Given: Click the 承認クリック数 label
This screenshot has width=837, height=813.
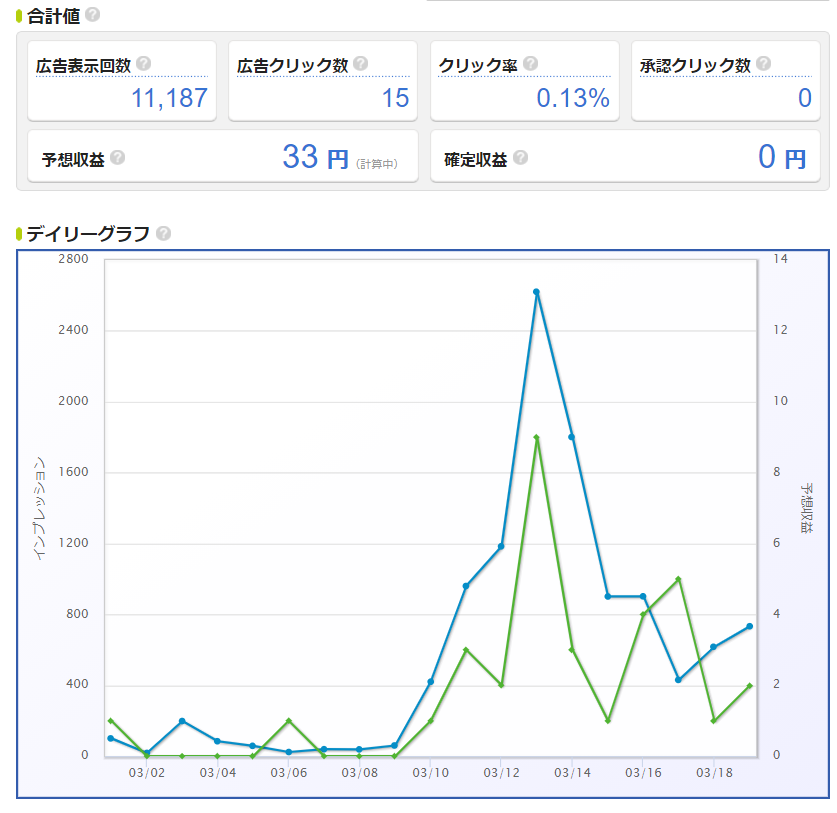Looking at the screenshot, I should tap(695, 66).
